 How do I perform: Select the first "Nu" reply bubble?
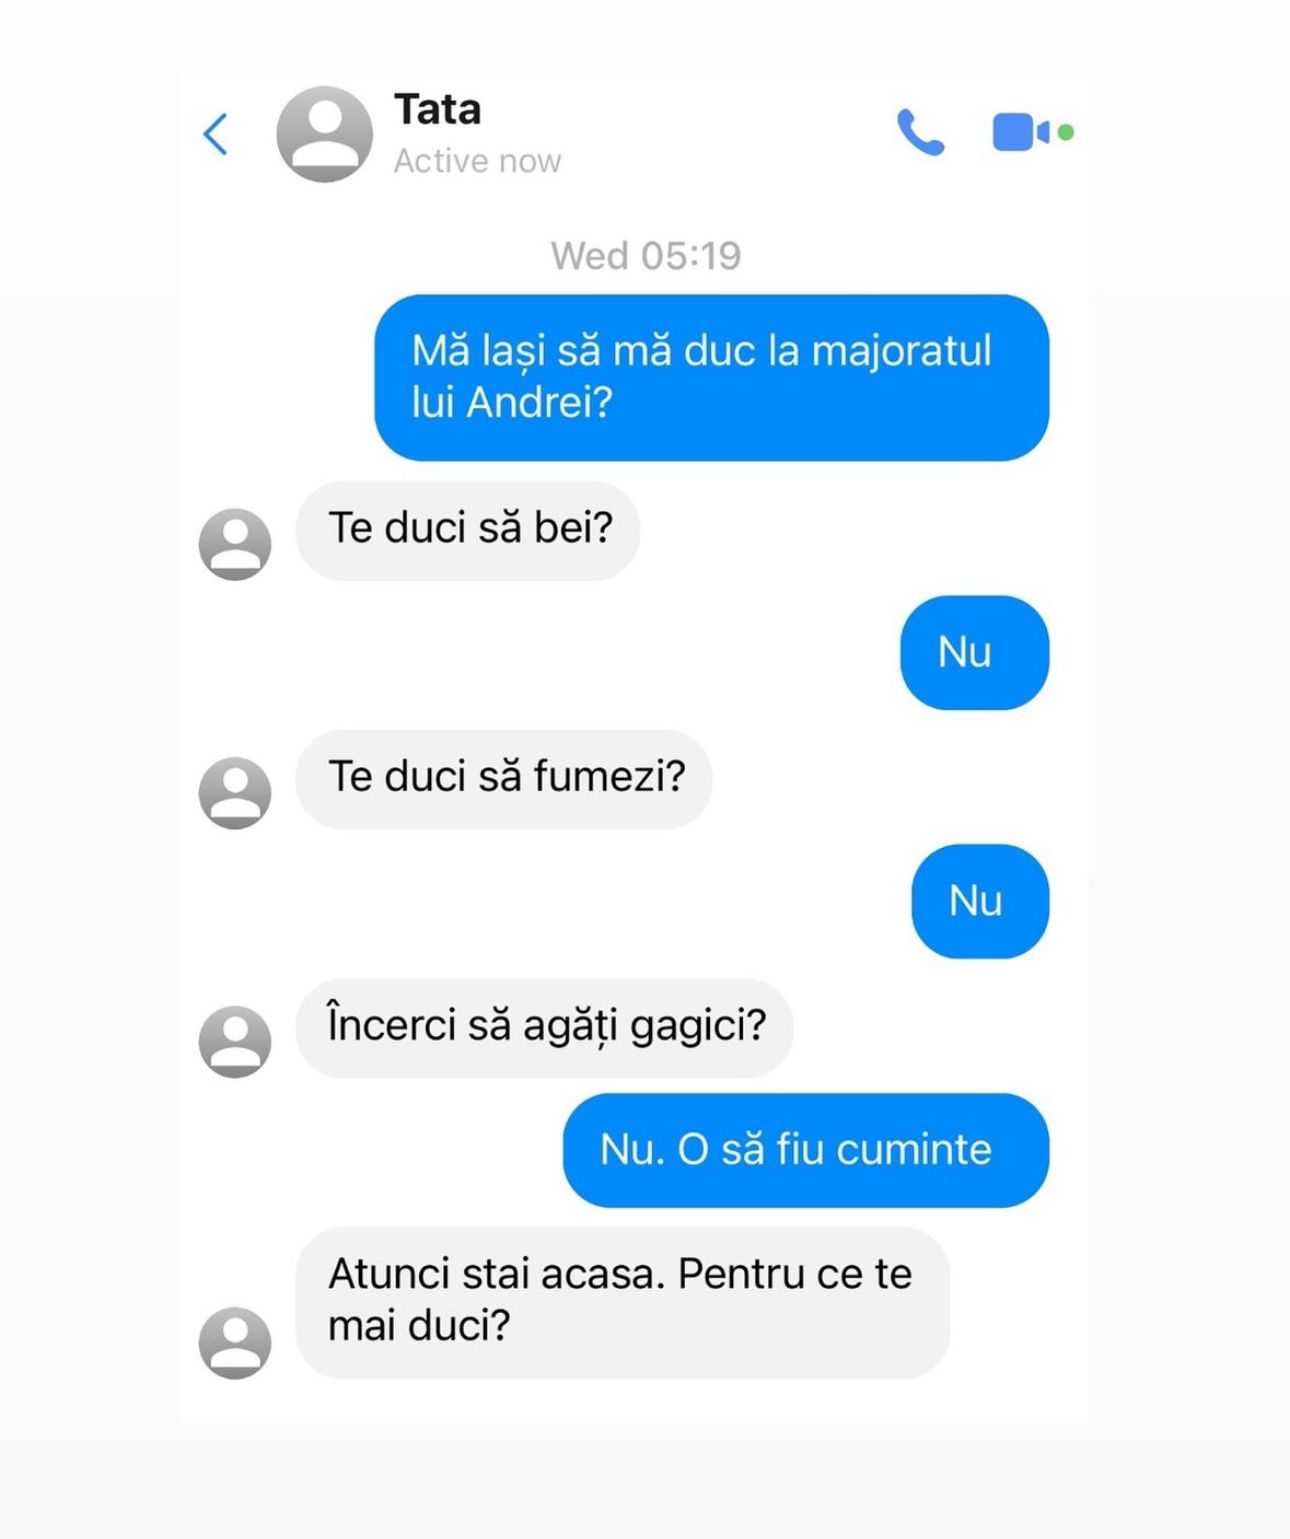[975, 653]
